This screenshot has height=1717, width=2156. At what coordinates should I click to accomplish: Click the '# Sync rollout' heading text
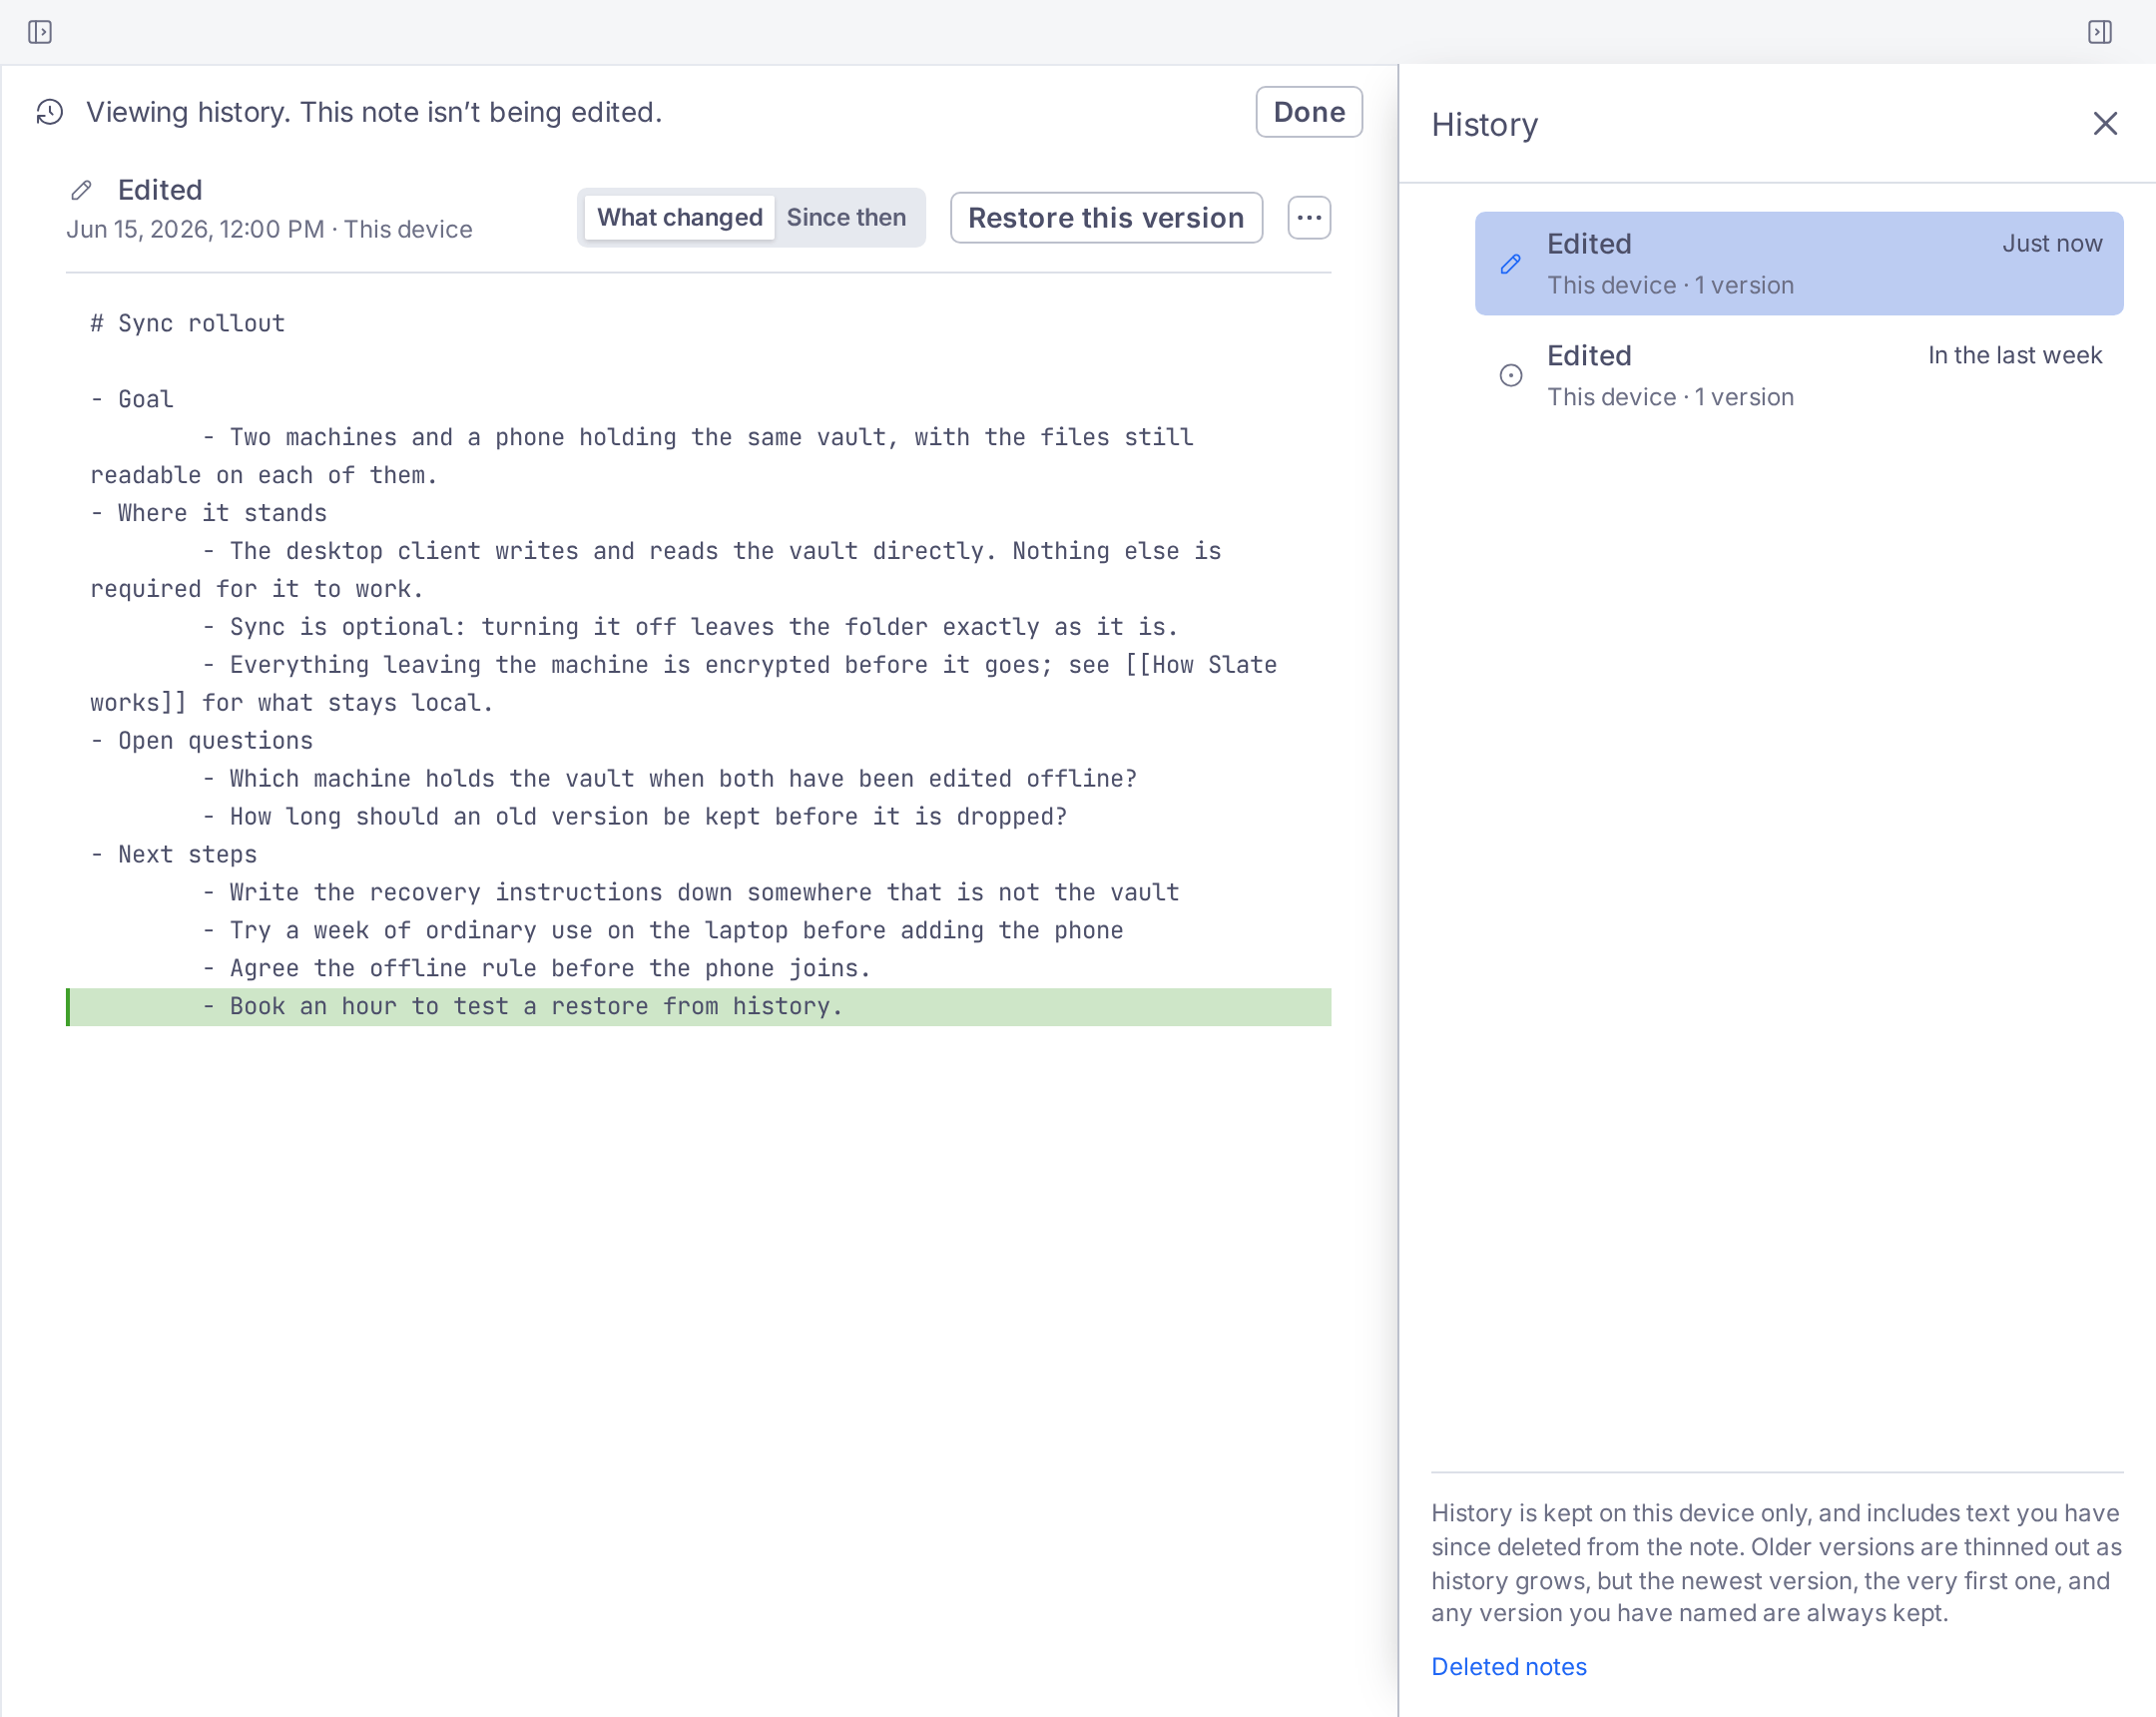188,324
